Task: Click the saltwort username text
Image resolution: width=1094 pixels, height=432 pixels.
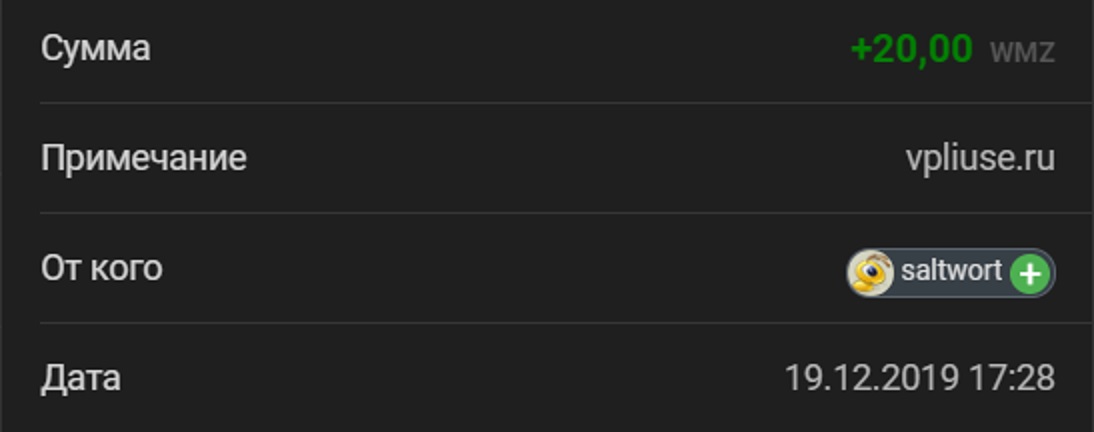Action: pos(951,270)
